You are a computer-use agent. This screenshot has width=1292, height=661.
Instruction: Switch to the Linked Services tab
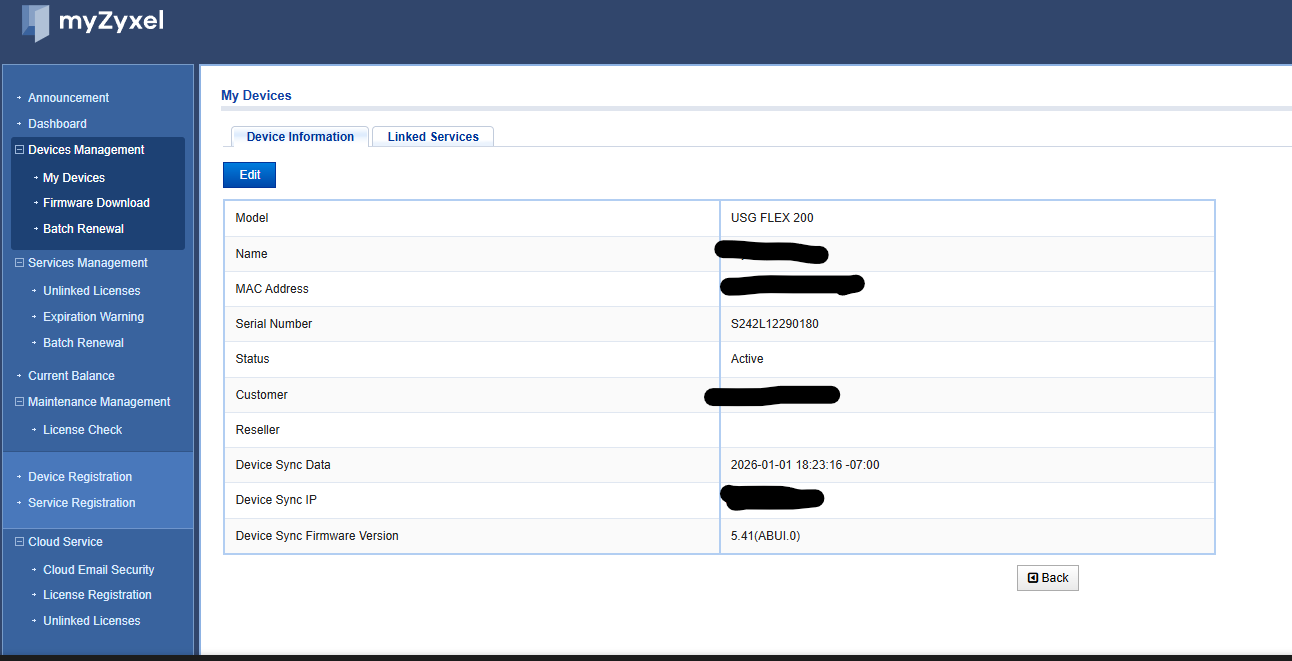pyautogui.click(x=433, y=137)
